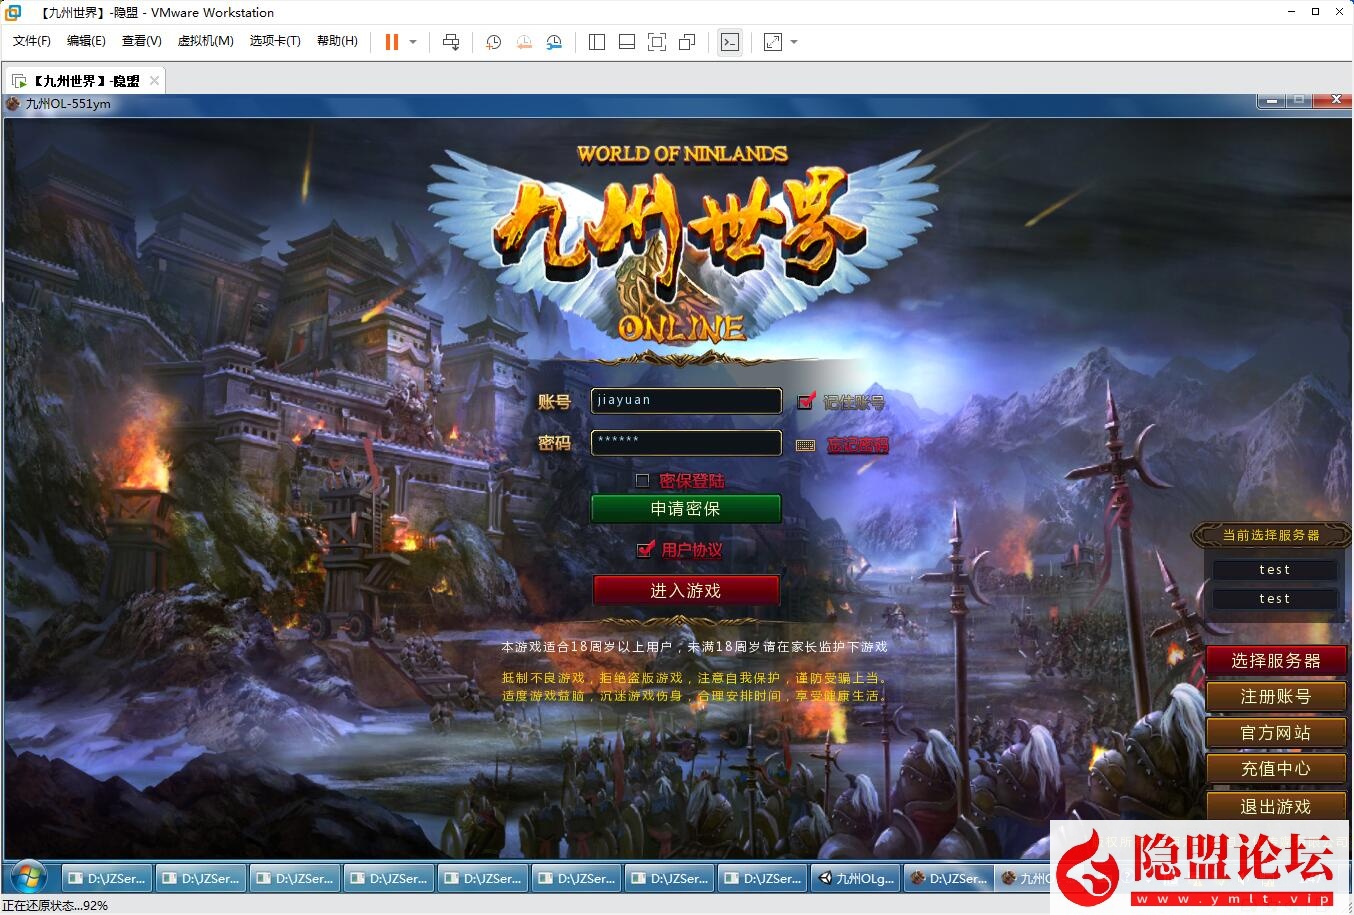1354x915 pixels.
Task: Uncheck the 记住账号 remember-account box
Action: tap(806, 401)
